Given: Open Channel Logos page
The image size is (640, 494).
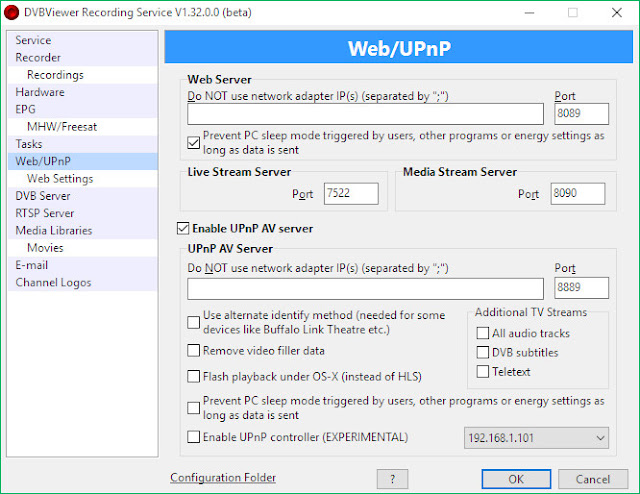Looking at the screenshot, I should [x=82, y=283].
